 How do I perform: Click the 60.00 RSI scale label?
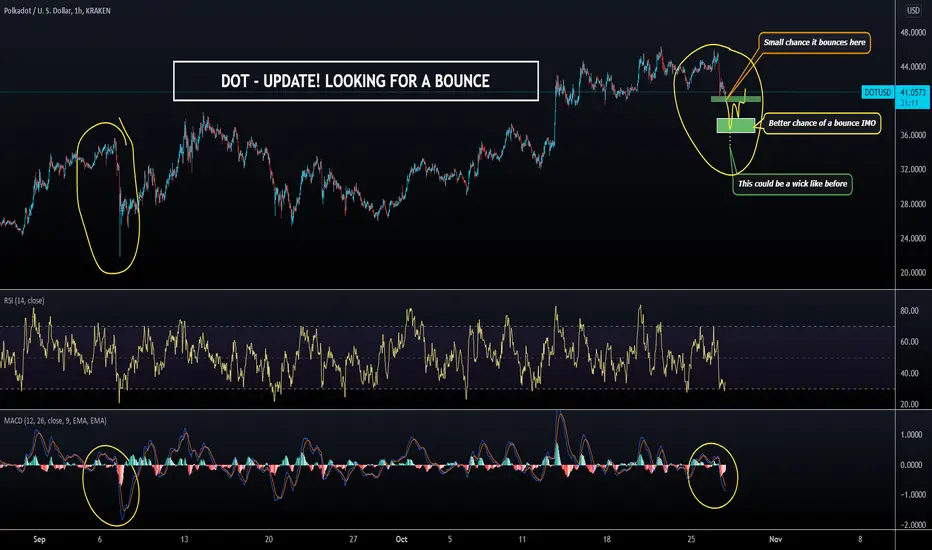(x=909, y=342)
